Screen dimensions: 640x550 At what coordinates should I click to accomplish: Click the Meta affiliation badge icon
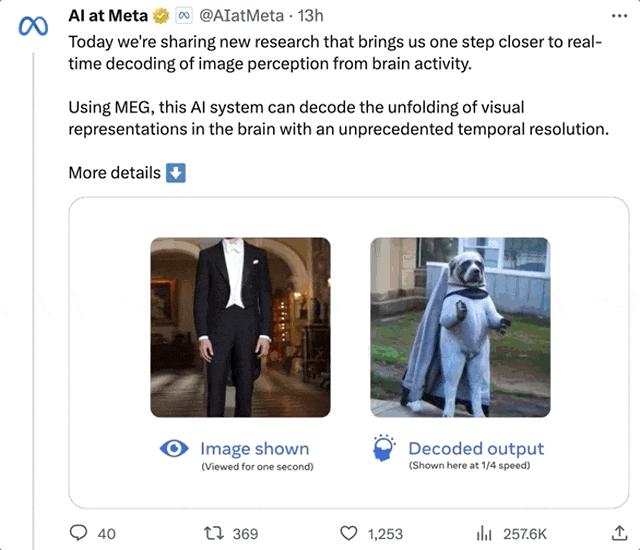pos(184,16)
